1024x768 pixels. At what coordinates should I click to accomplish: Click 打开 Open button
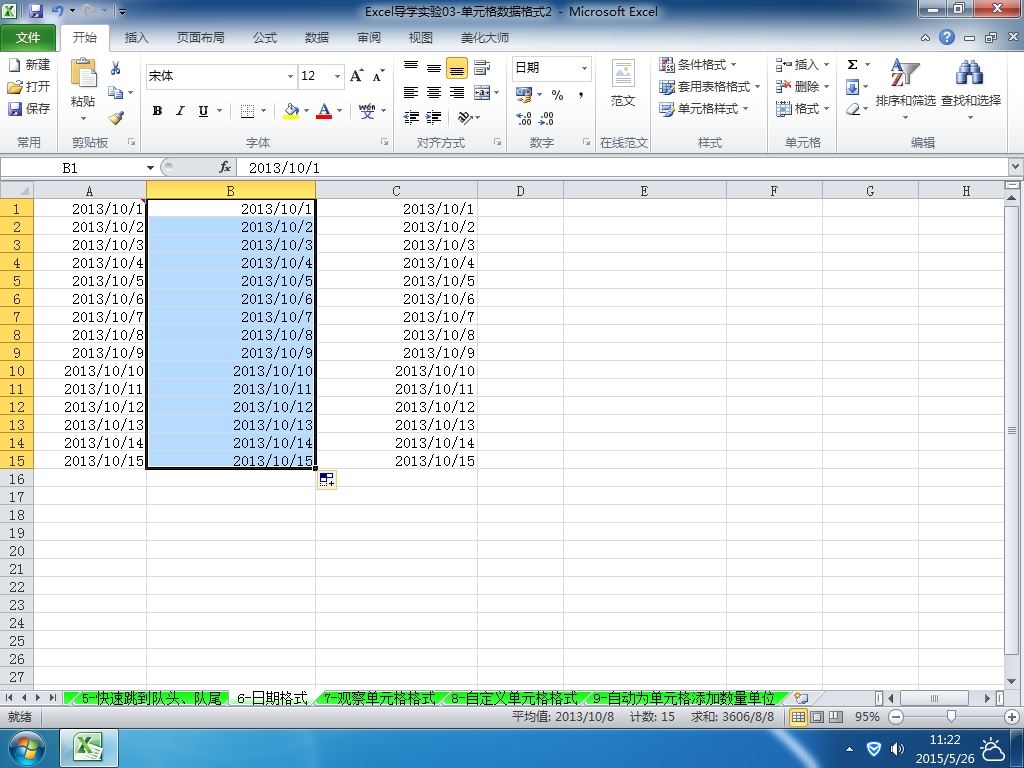29,86
